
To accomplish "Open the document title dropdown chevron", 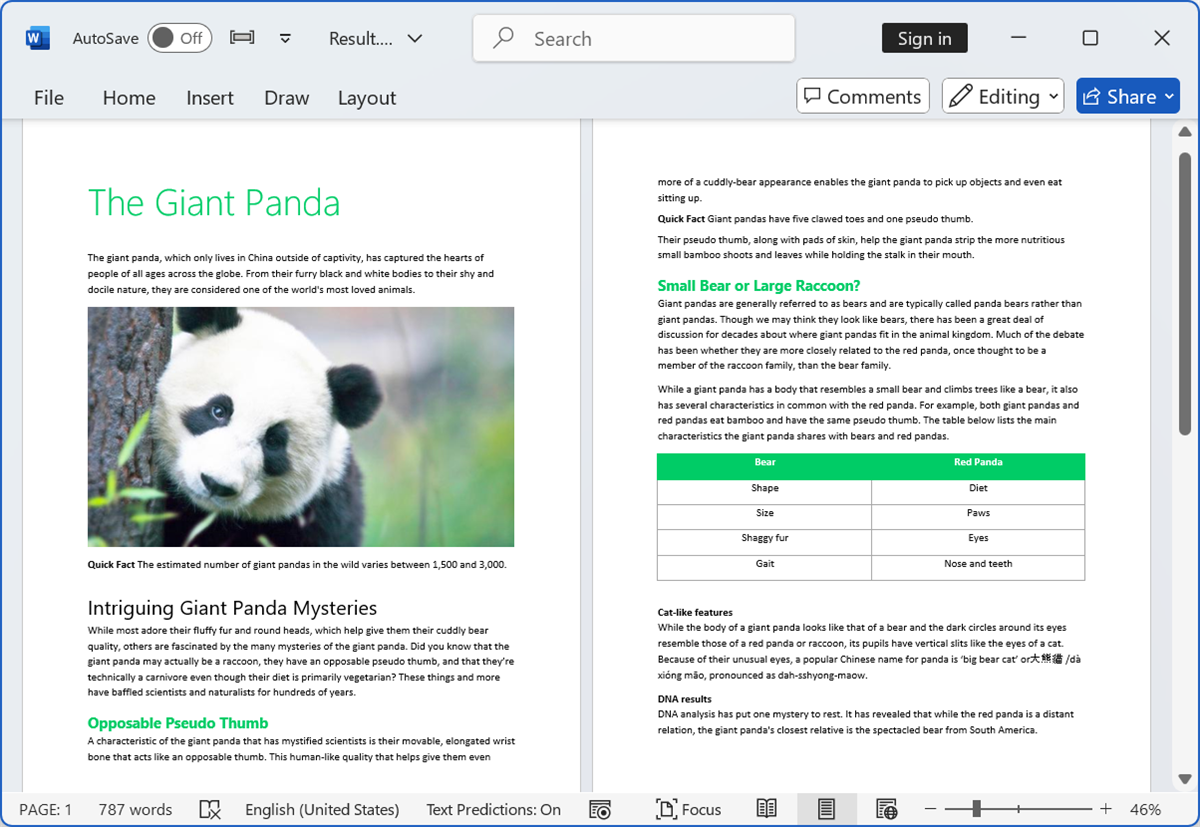I will point(415,38).
